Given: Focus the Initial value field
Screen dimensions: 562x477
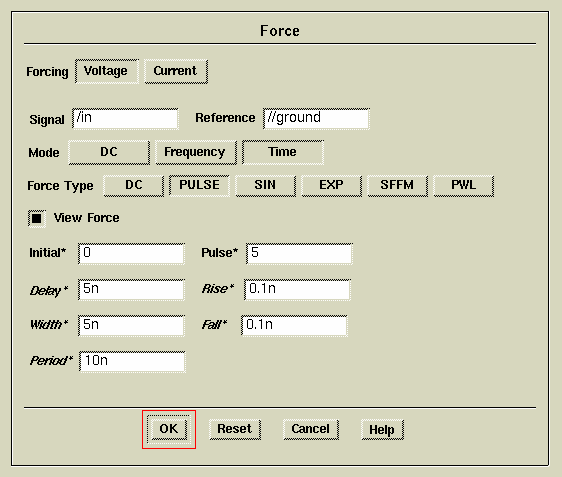Looking at the screenshot, I should point(131,254).
